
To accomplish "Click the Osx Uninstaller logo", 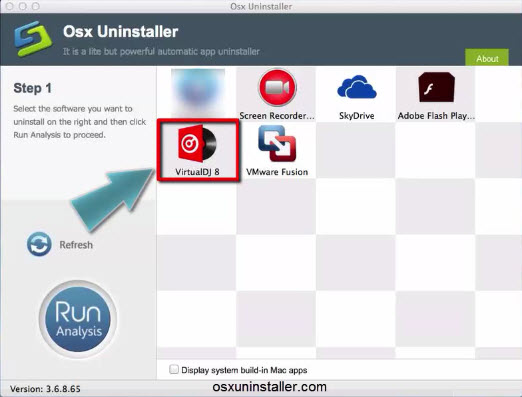I will click(33, 39).
